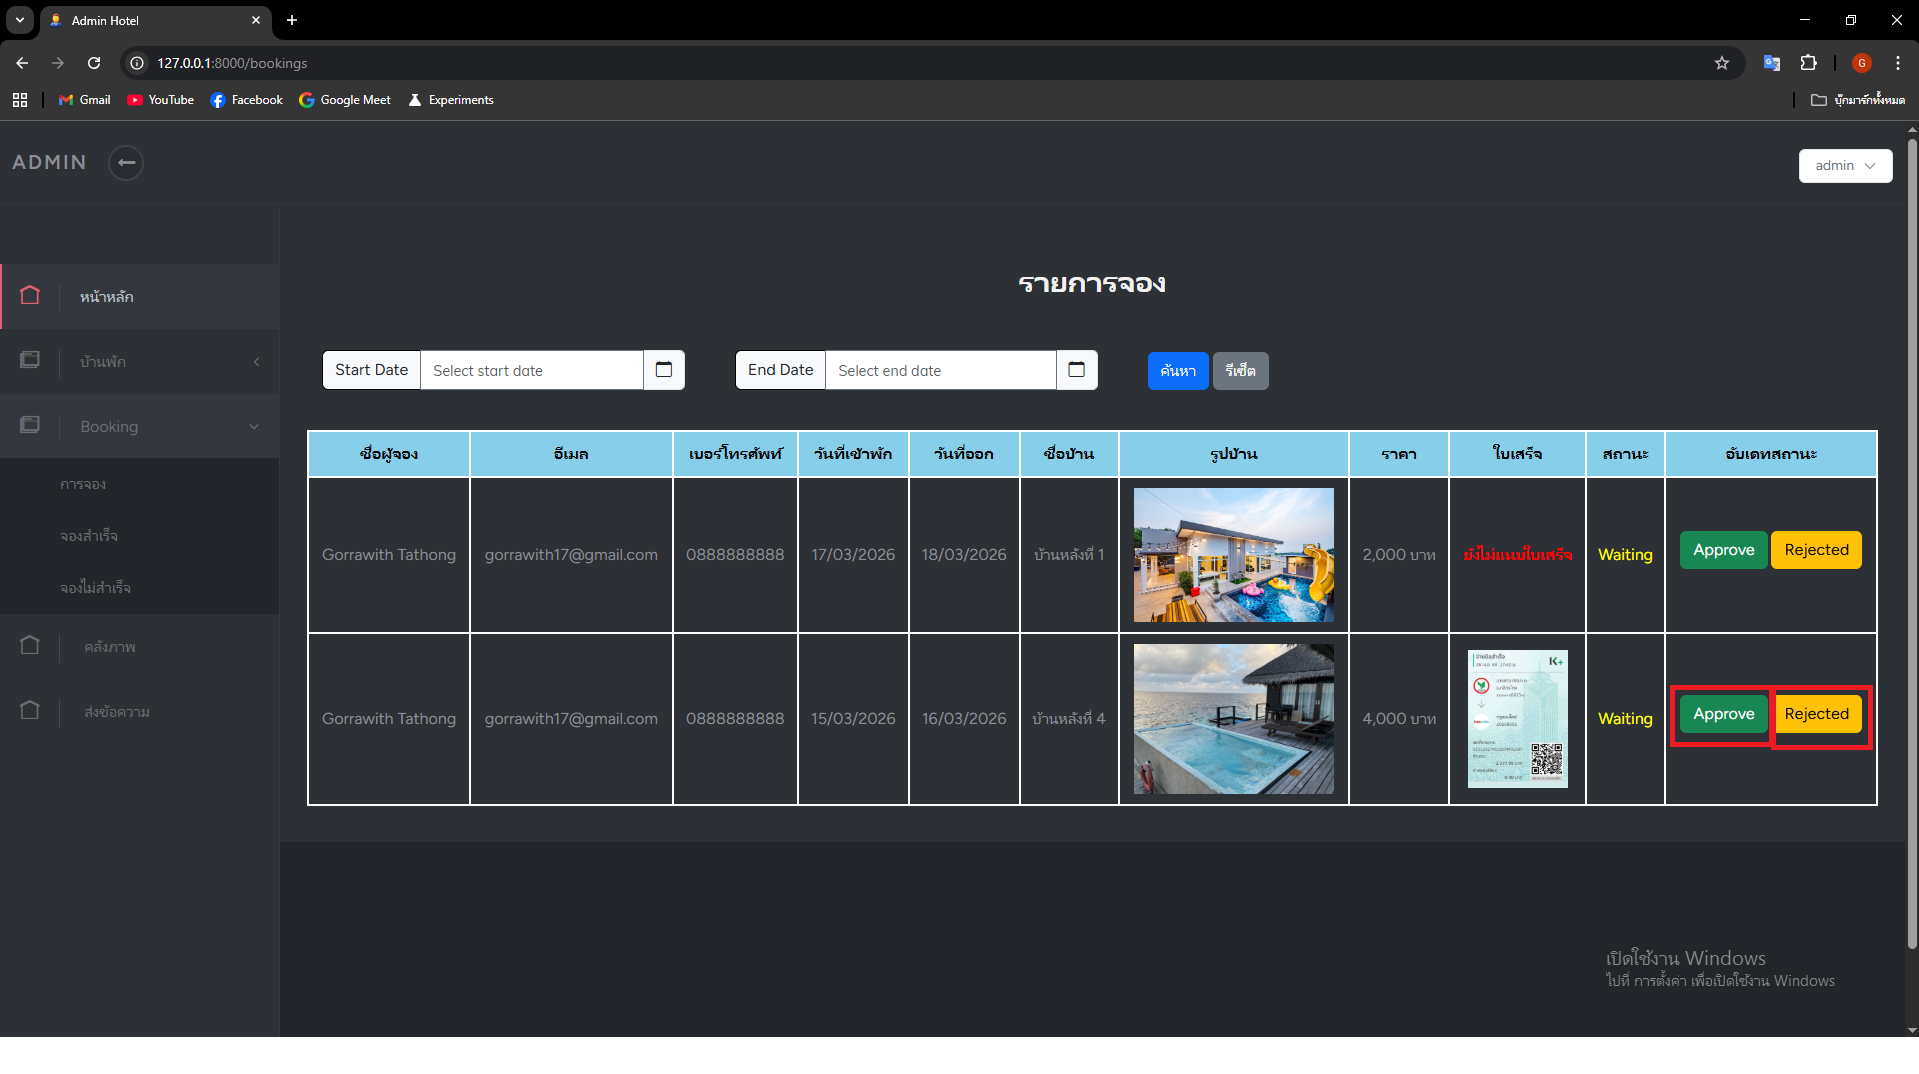The height and width of the screenshot is (1074, 1919).
Task: Click the ส่งข้อความ sidebar icon
Action: 30,711
